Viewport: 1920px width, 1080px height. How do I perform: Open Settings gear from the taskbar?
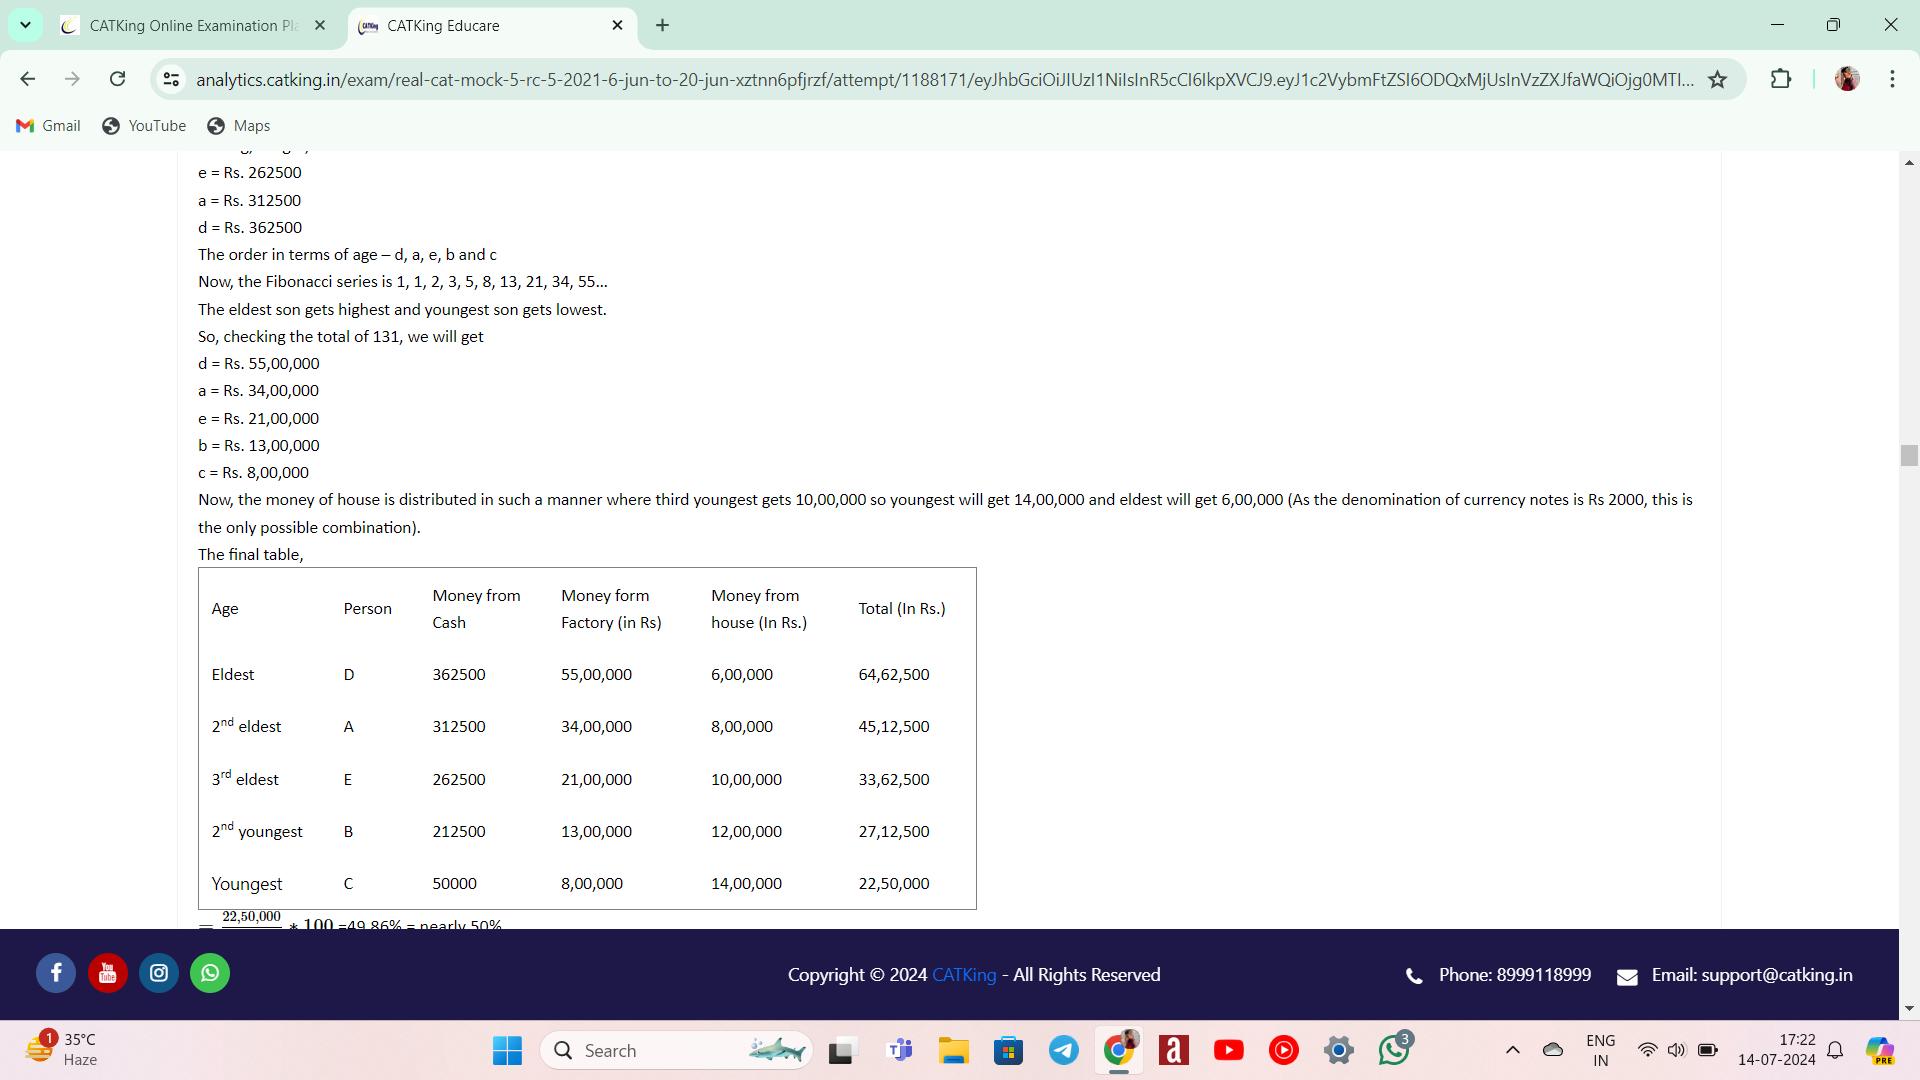1338,1050
